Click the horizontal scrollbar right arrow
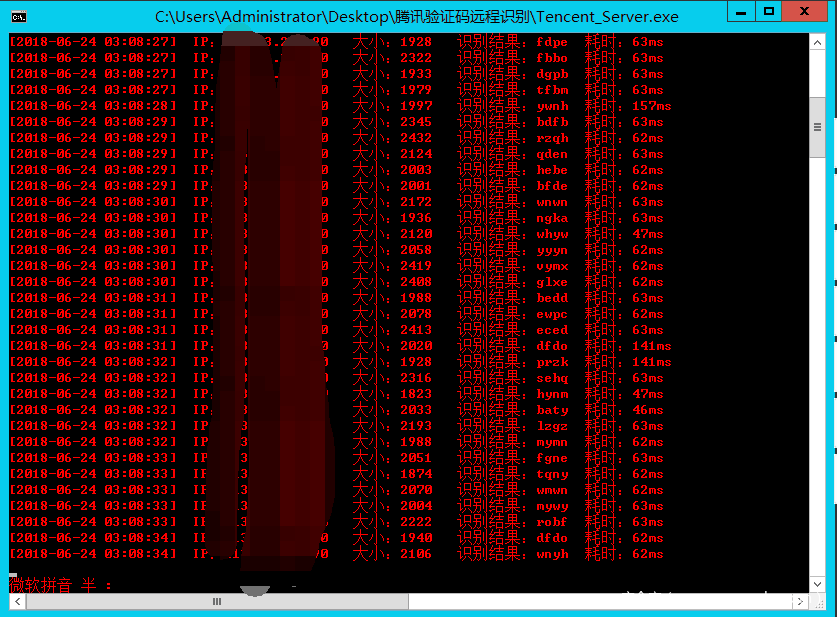837x617 pixels. point(799,601)
